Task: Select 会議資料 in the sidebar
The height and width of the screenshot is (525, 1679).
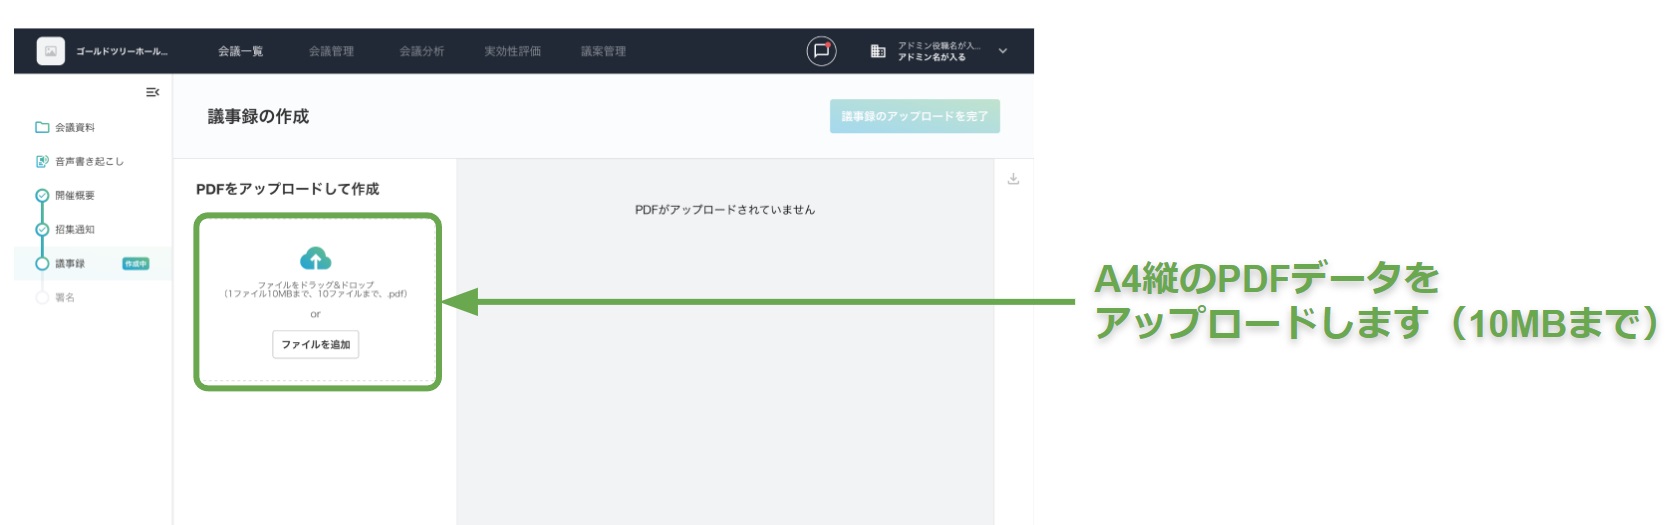Action: point(75,127)
